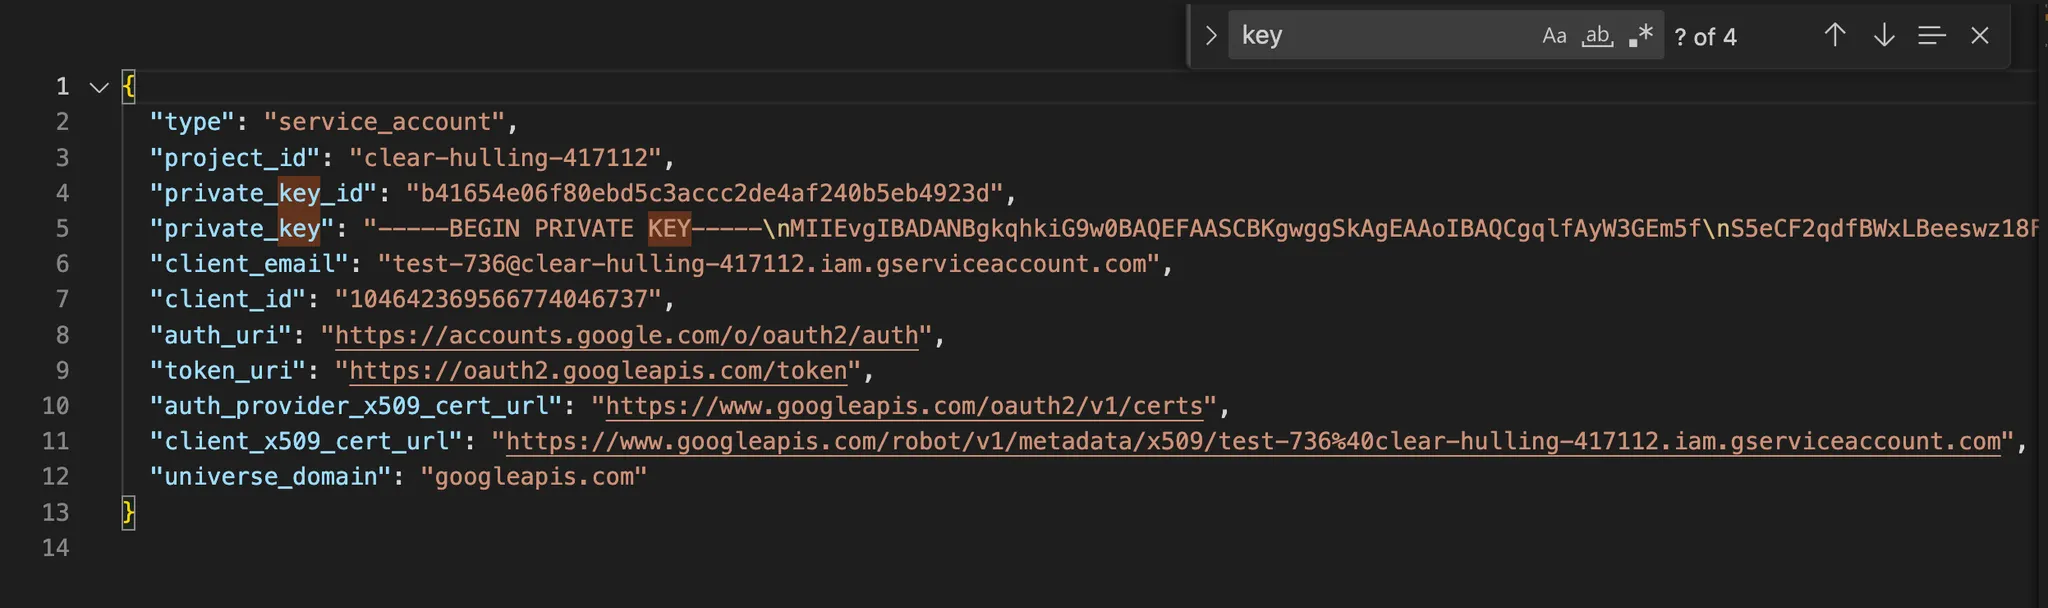Go to previous match arrow

[1834, 36]
